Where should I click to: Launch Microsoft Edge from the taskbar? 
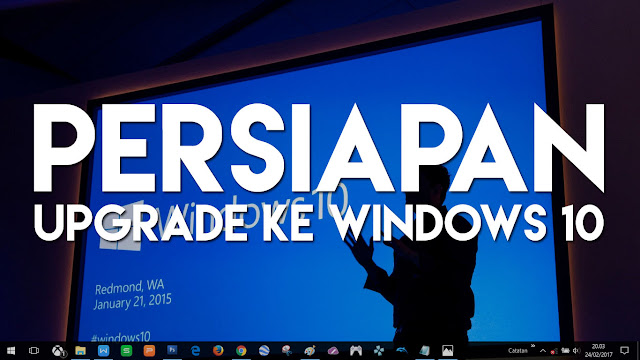click(195, 351)
